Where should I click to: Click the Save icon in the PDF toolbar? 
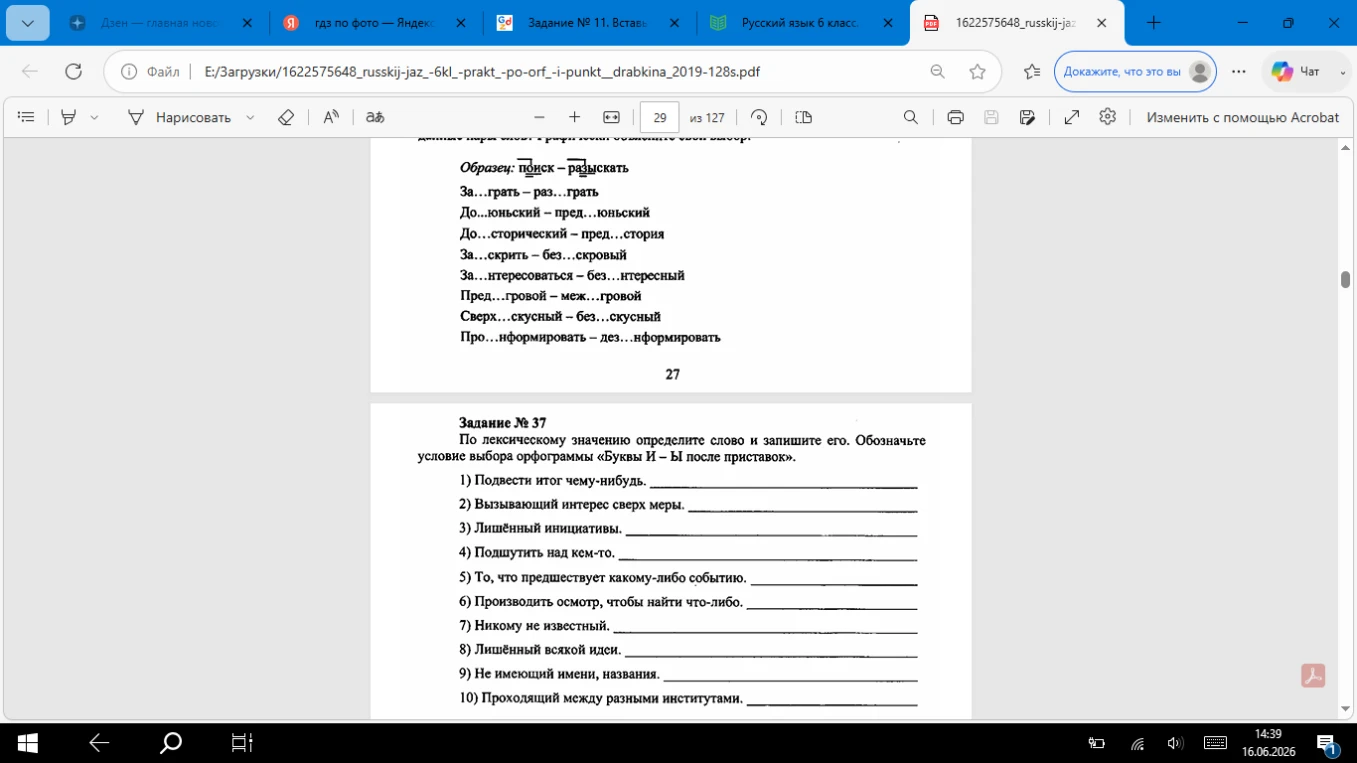click(x=991, y=117)
